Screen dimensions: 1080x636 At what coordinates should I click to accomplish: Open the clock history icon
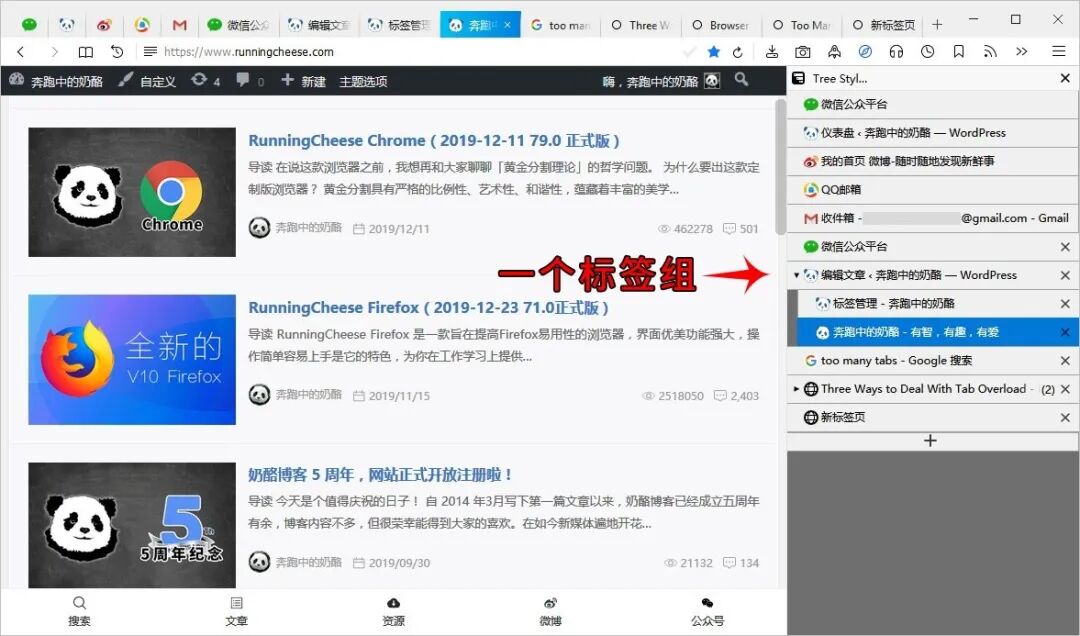pos(928,52)
